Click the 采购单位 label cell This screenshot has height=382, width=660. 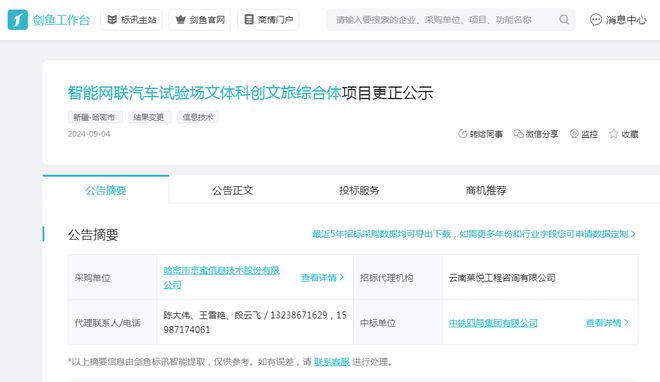112,278
